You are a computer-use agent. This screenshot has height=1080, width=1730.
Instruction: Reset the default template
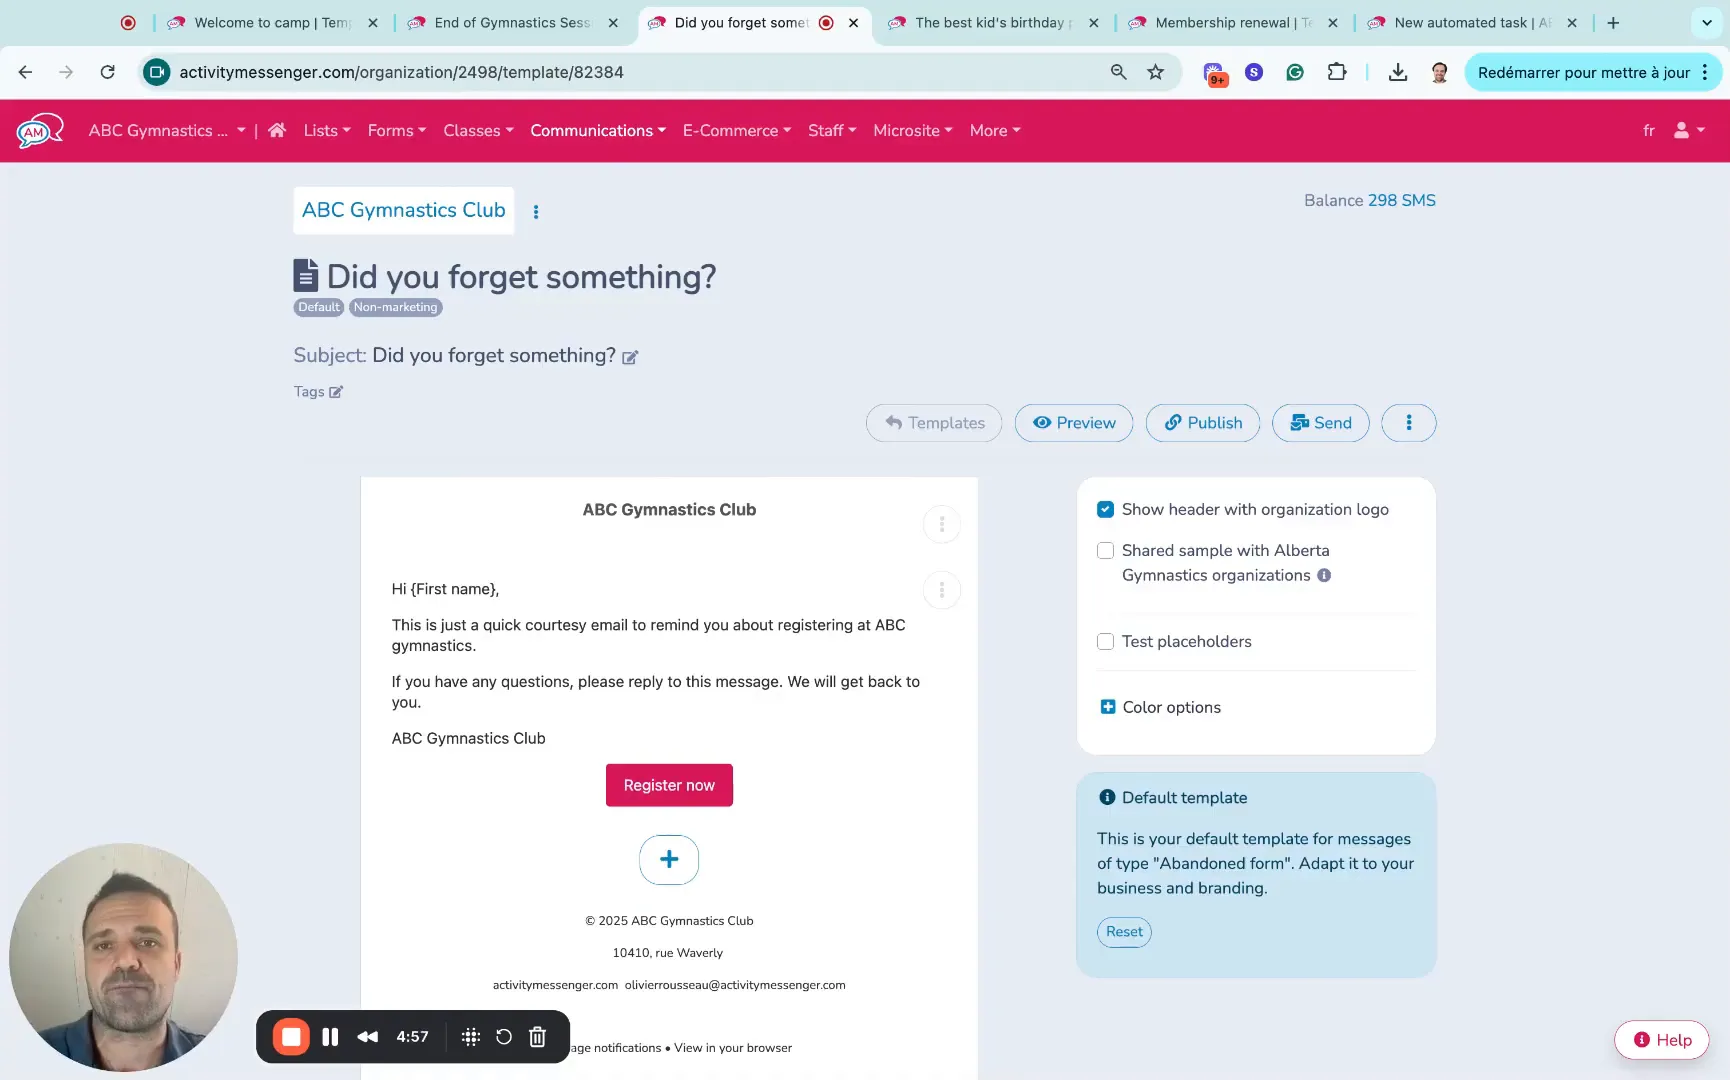point(1123,932)
